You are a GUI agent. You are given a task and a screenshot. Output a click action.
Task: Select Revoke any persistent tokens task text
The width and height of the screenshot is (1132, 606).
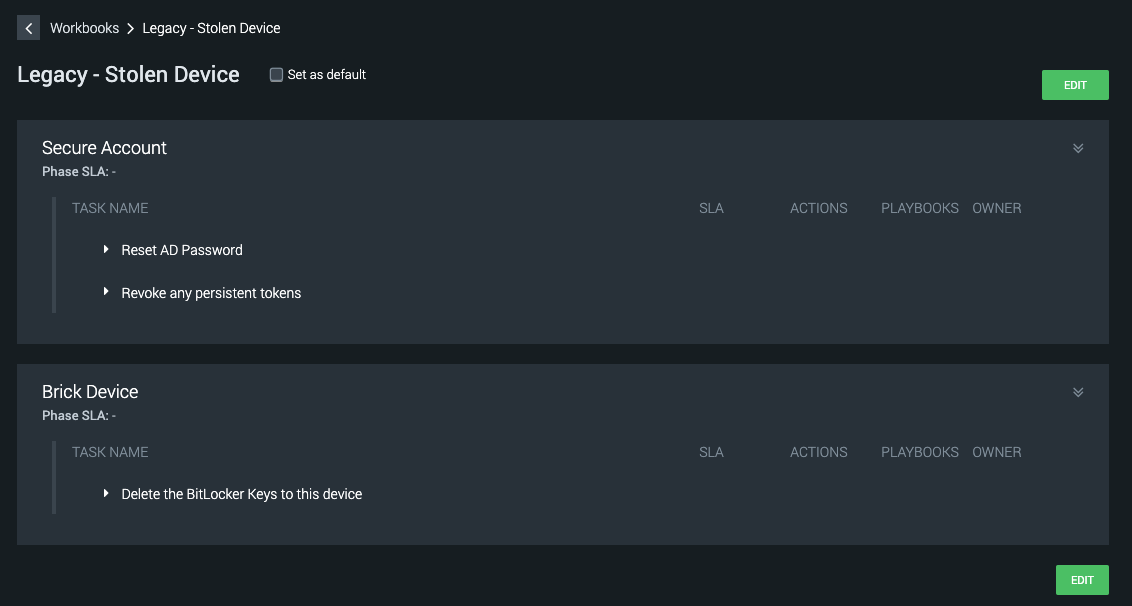coord(211,293)
